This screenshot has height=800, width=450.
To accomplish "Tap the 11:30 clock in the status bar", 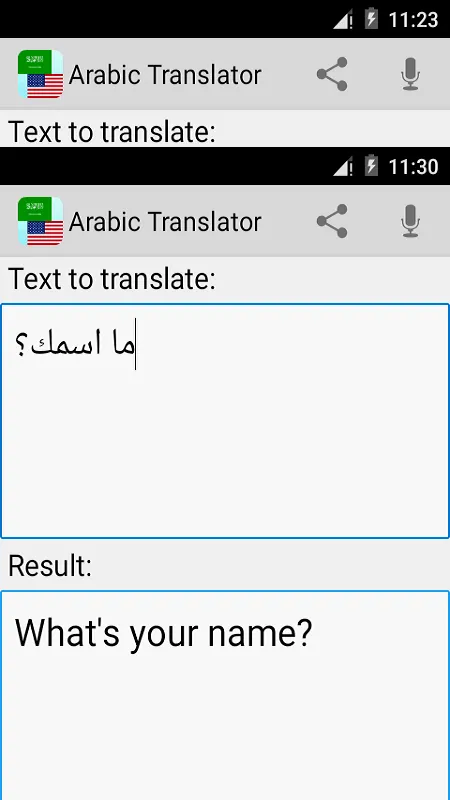I will [413, 167].
